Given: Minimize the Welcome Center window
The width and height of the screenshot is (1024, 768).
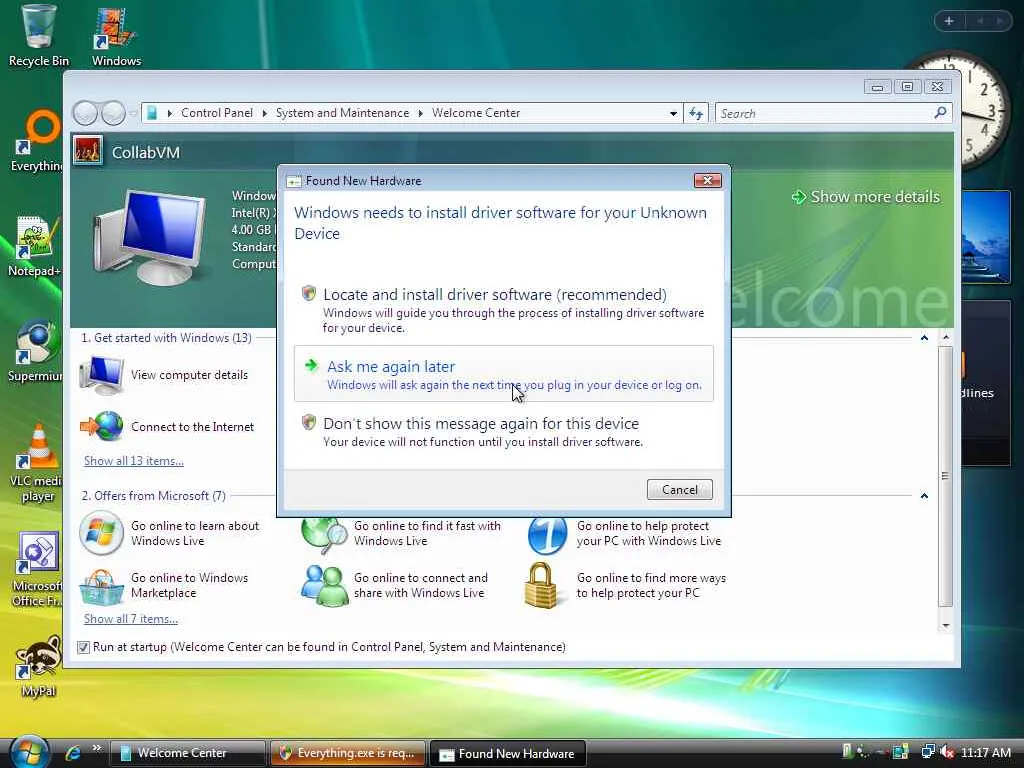Looking at the screenshot, I should [877, 87].
